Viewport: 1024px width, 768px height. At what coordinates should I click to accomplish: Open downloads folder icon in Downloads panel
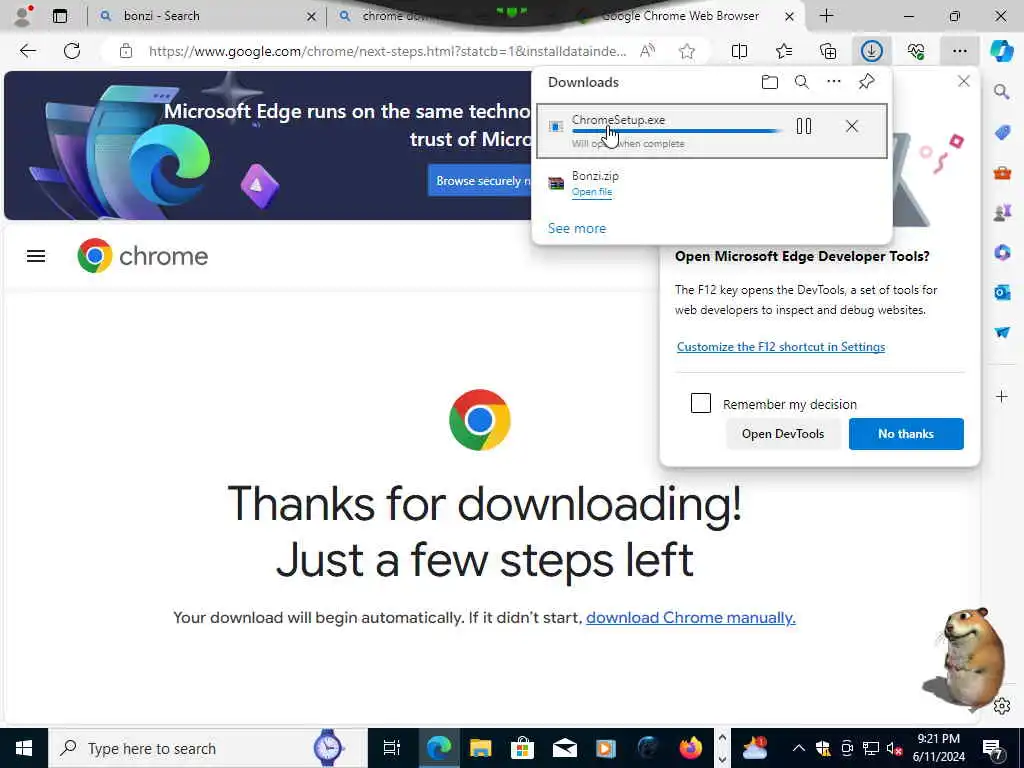coord(770,82)
